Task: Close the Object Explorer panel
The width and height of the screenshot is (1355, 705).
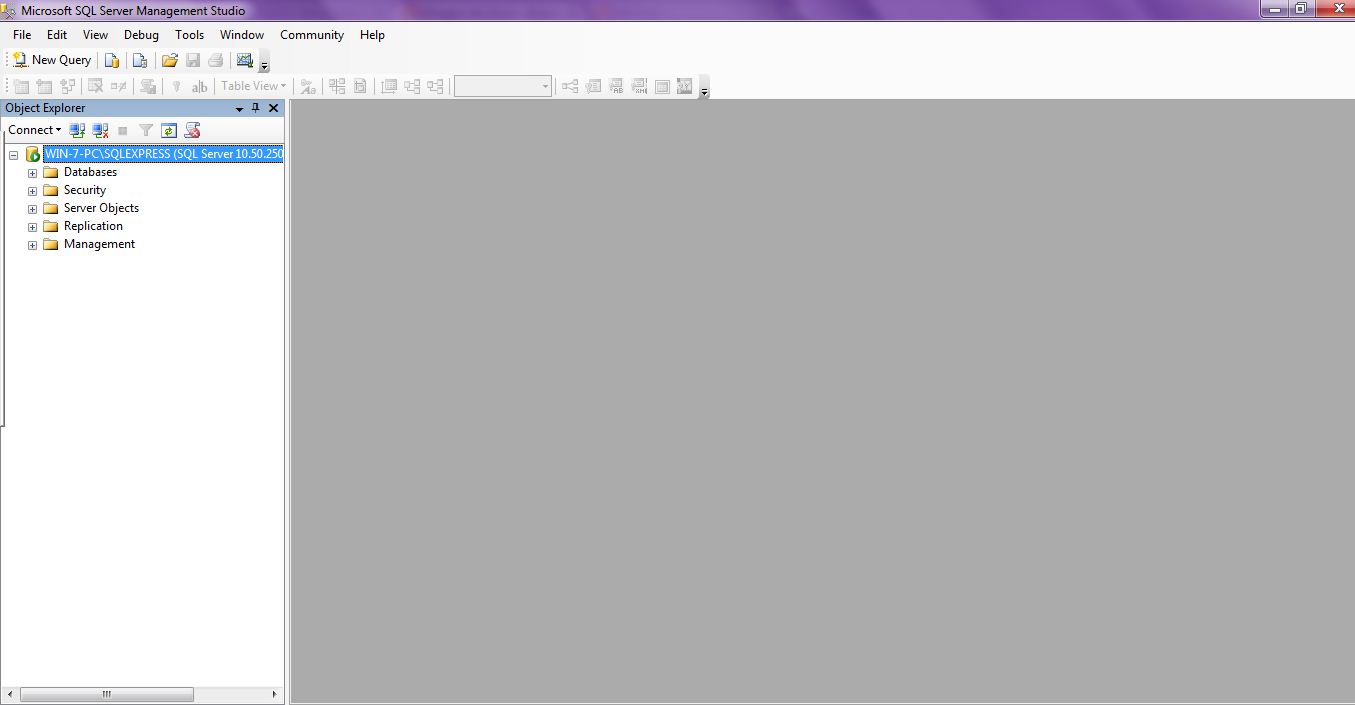Action: coord(273,108)
